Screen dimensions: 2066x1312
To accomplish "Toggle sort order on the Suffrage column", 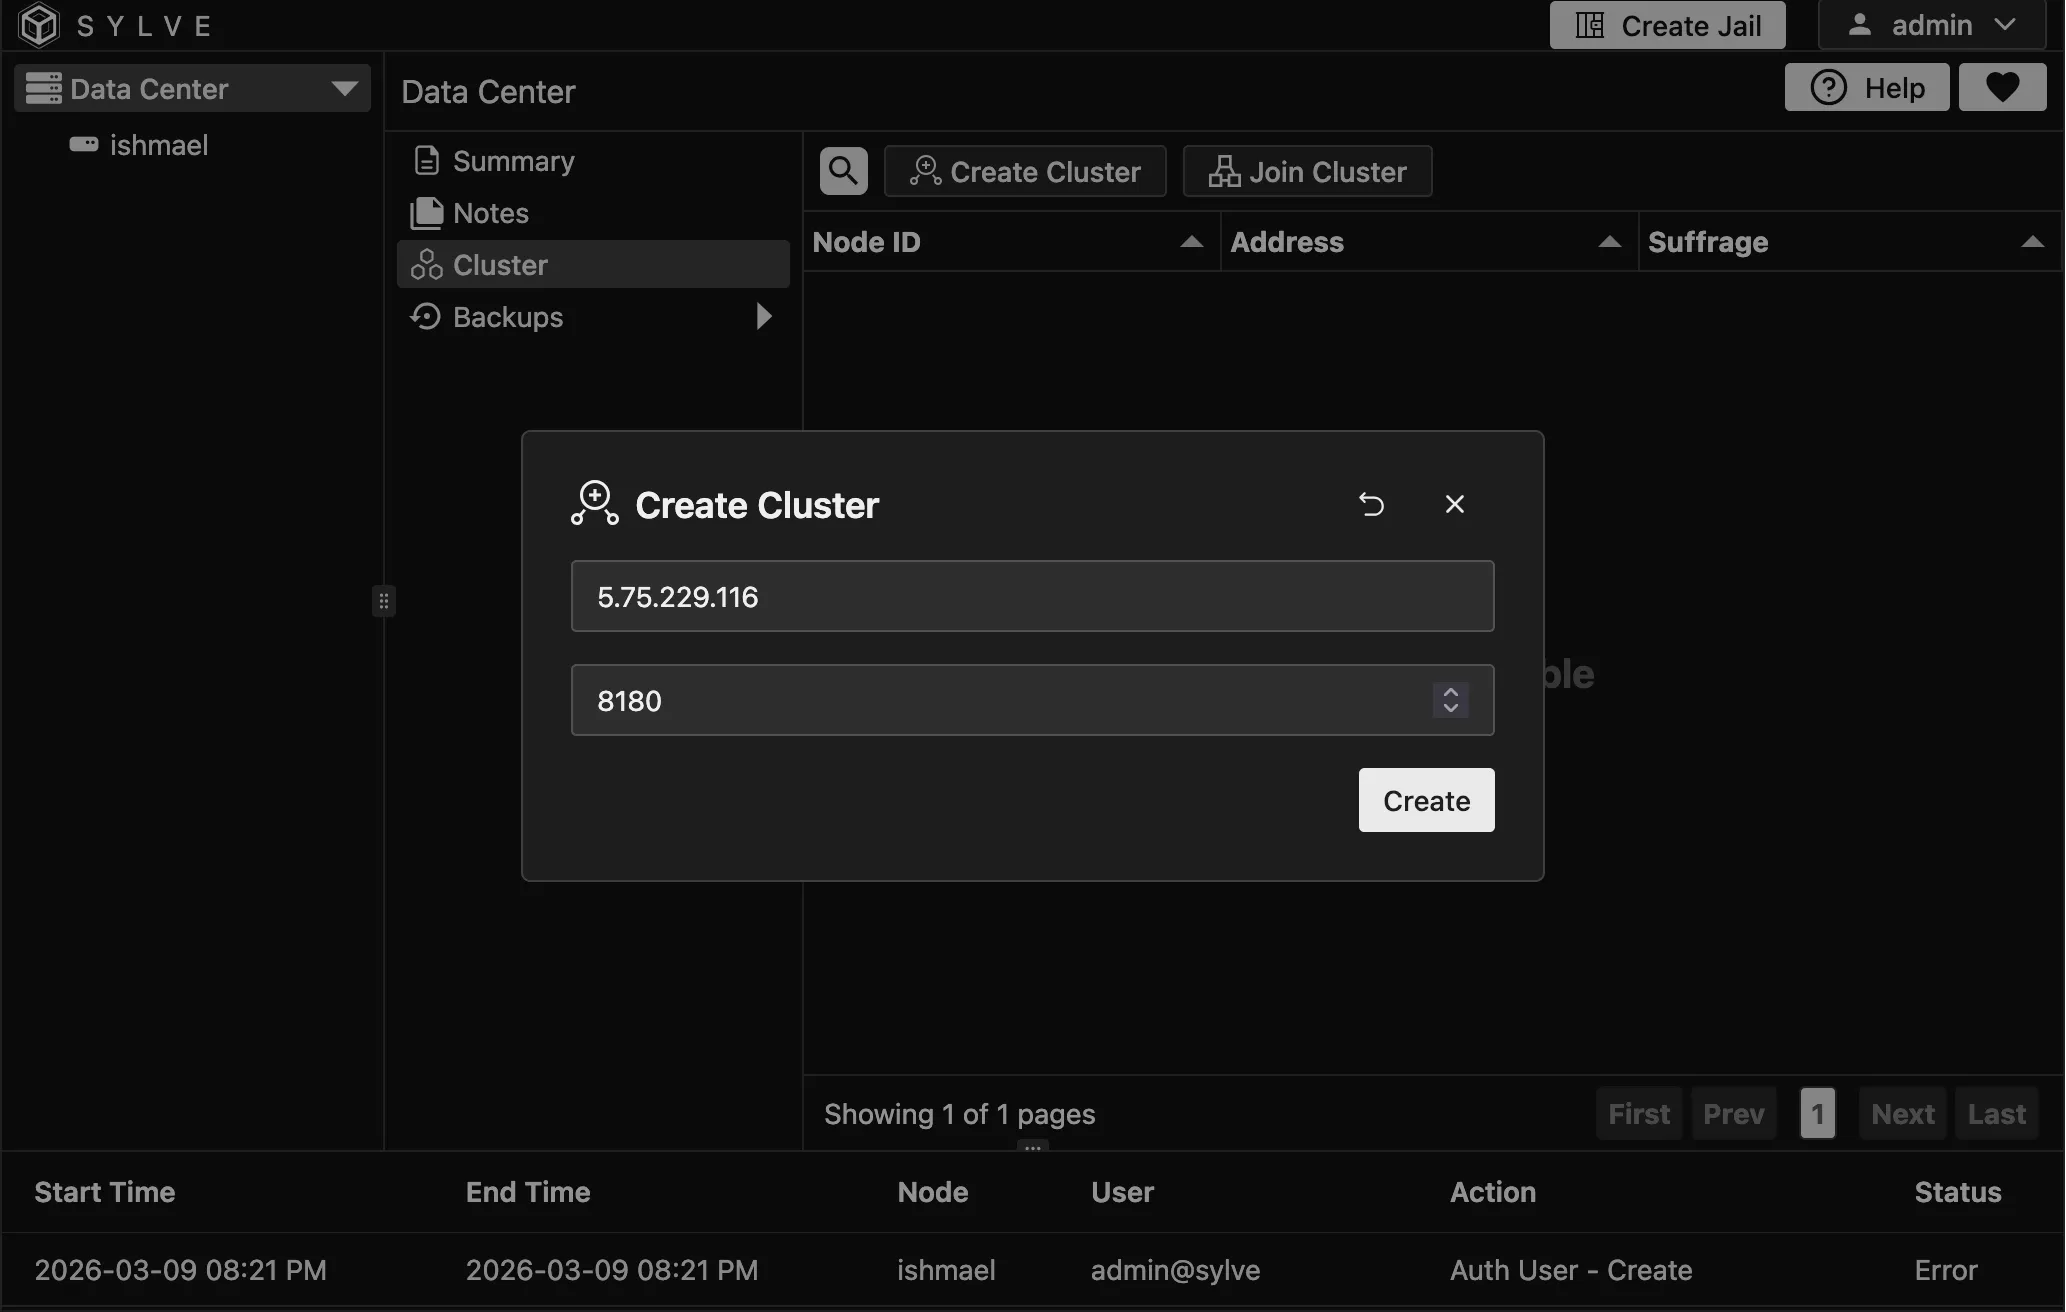I will point(2033,242).
